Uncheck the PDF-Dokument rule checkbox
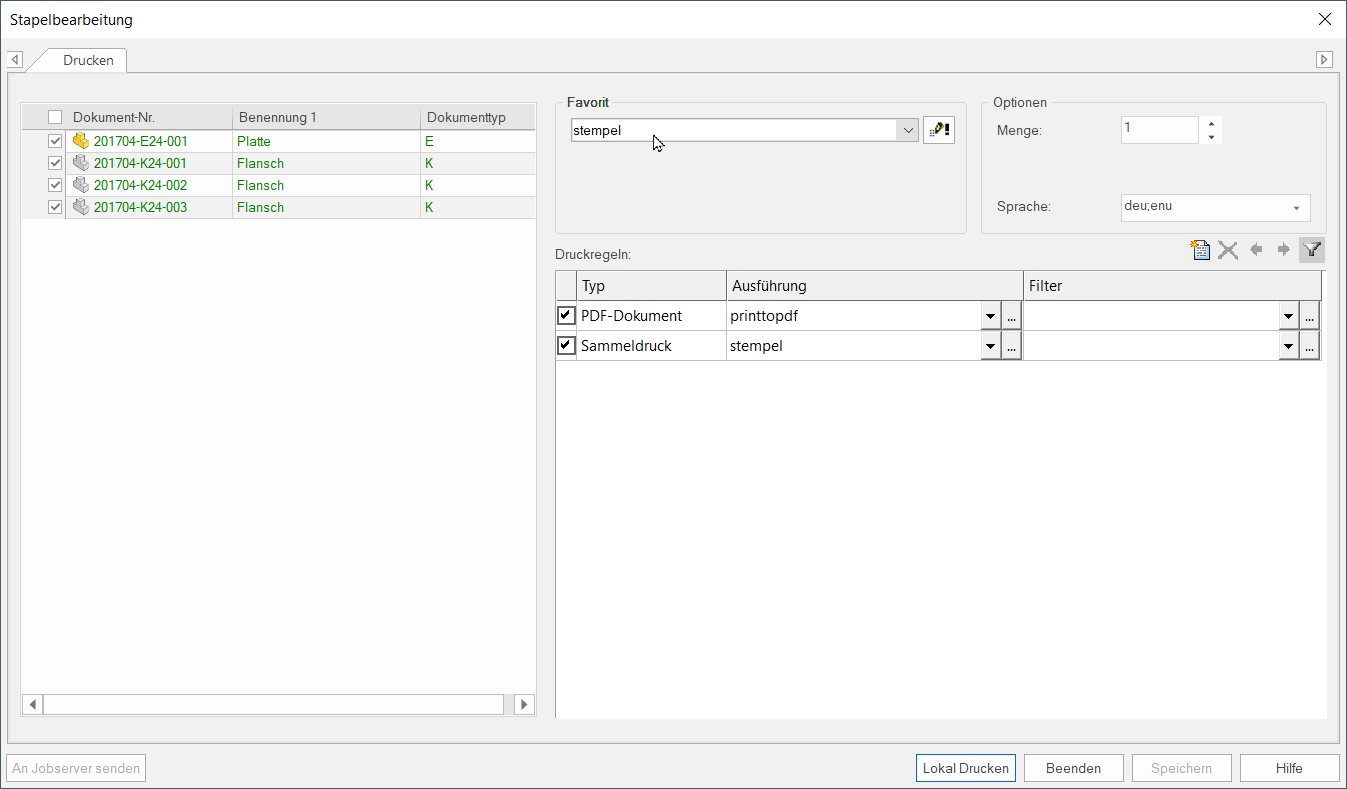 [566, 316]
